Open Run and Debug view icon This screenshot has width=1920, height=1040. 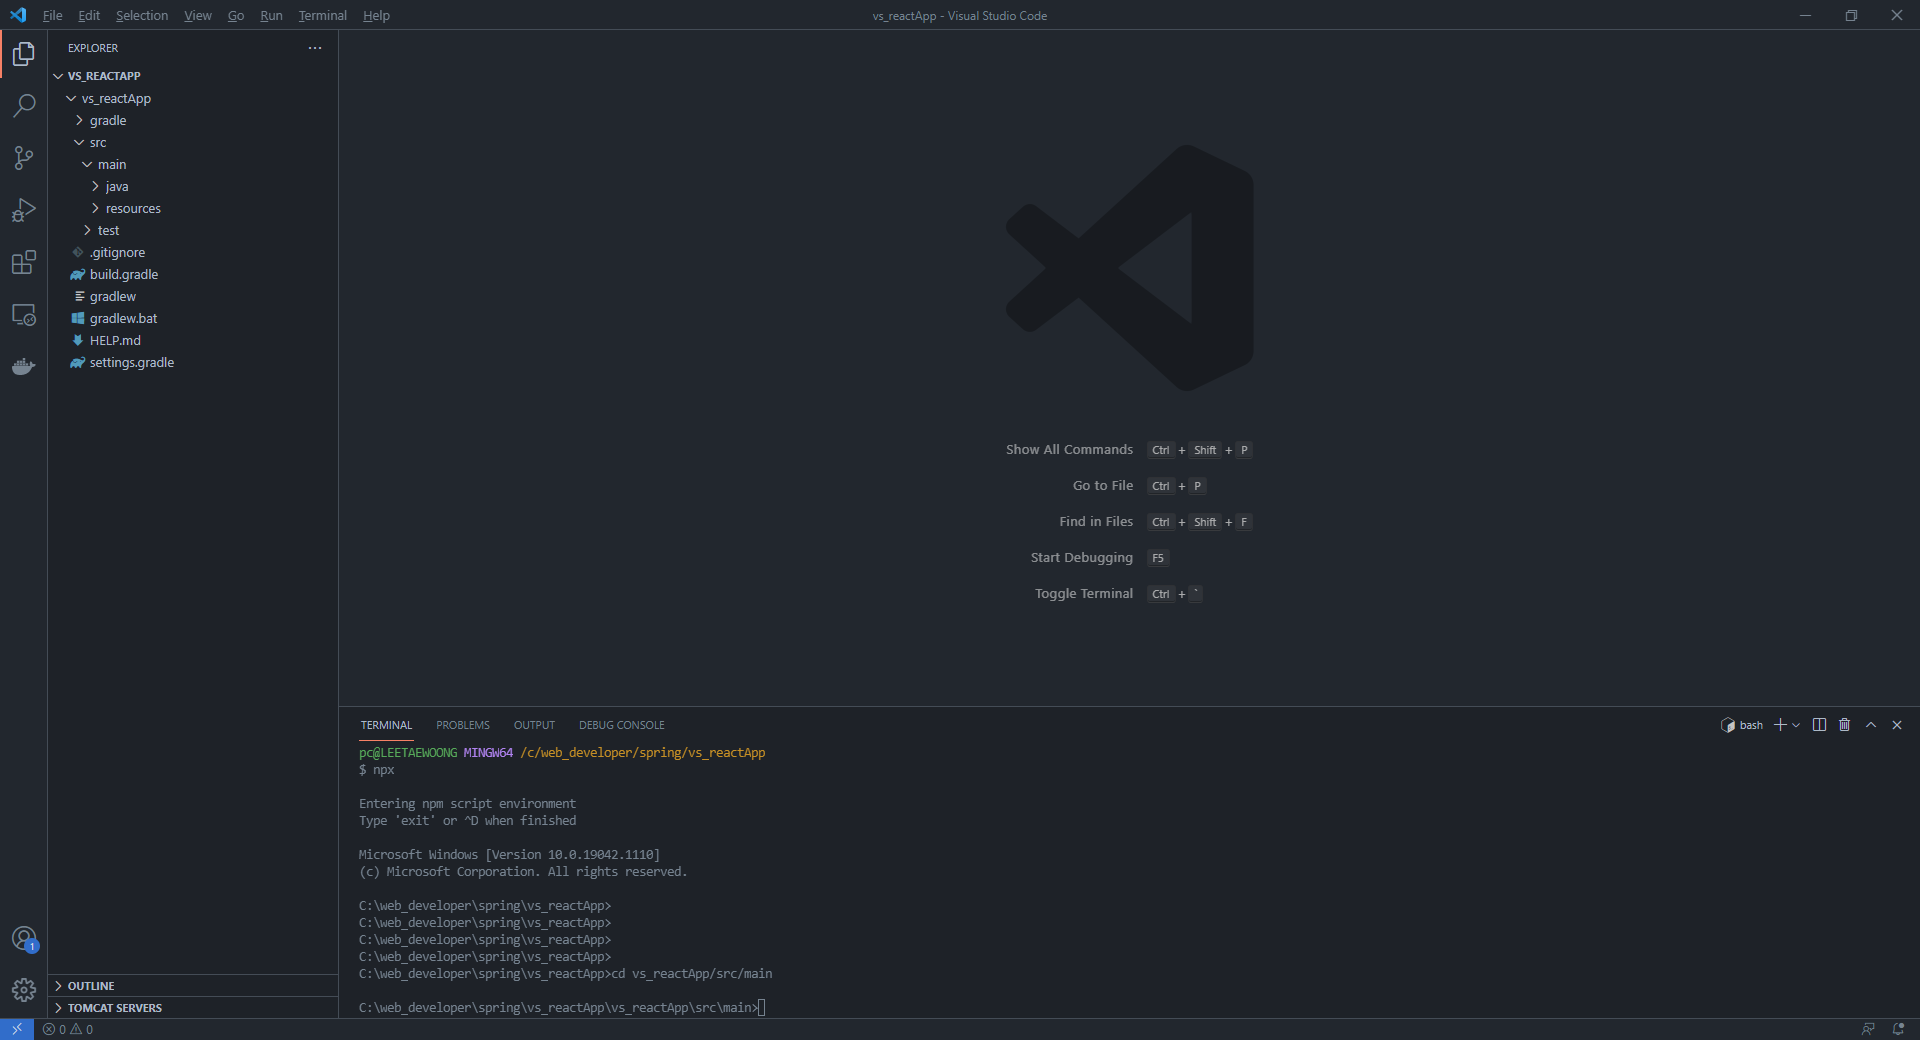(x=24, y=210)
